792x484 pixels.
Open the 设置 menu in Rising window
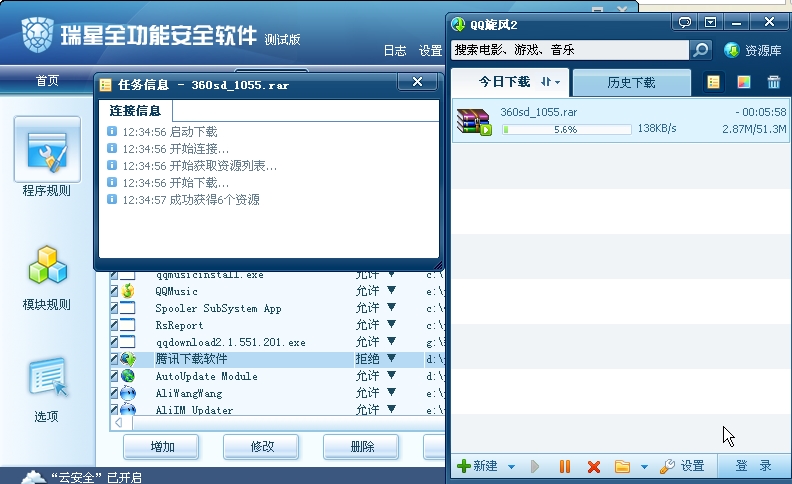430,51
